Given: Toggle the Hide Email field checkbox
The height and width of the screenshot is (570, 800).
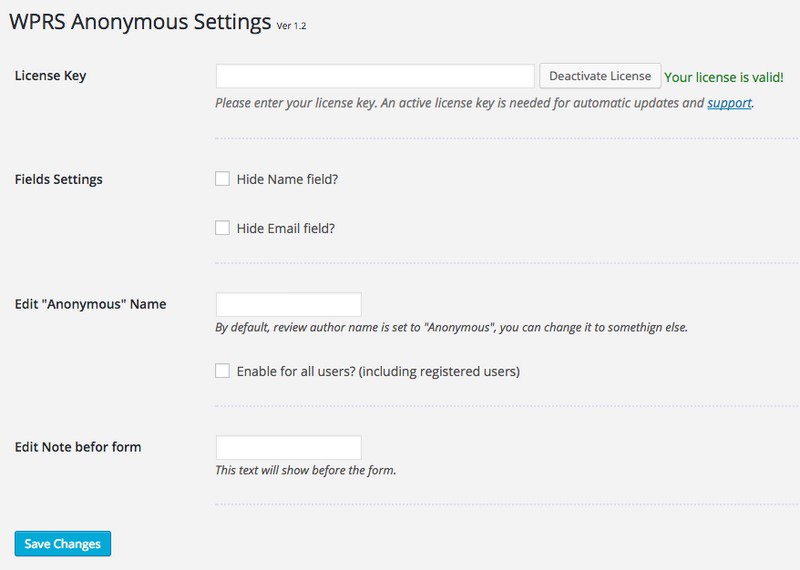Looking at the screenshot, I should click(x=222, y=228).
